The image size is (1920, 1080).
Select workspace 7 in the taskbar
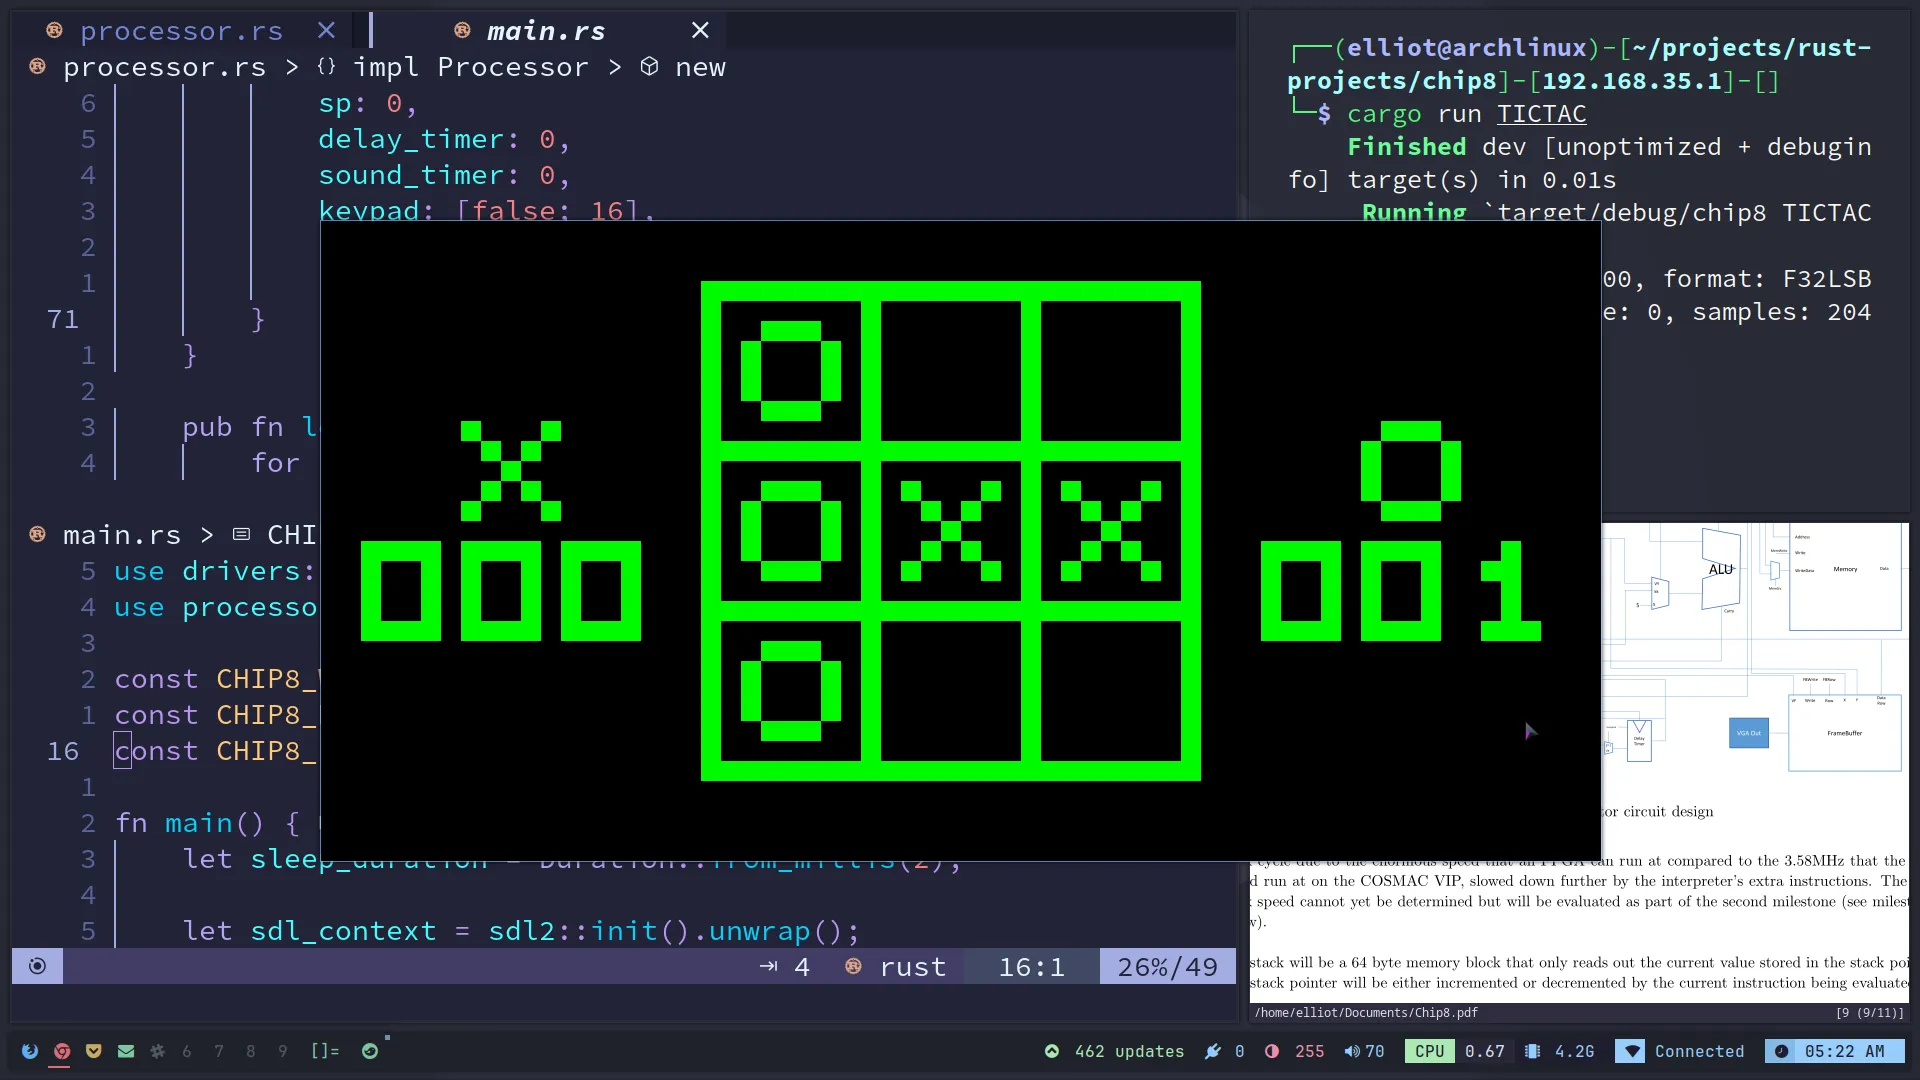coord(219,1051)
